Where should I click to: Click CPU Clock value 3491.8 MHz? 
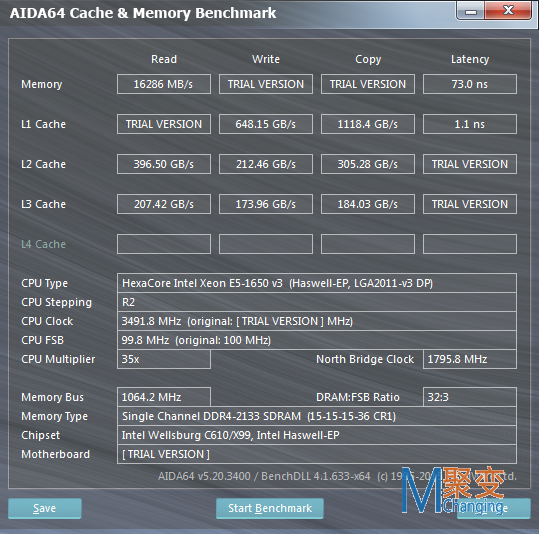coord(317,321)
